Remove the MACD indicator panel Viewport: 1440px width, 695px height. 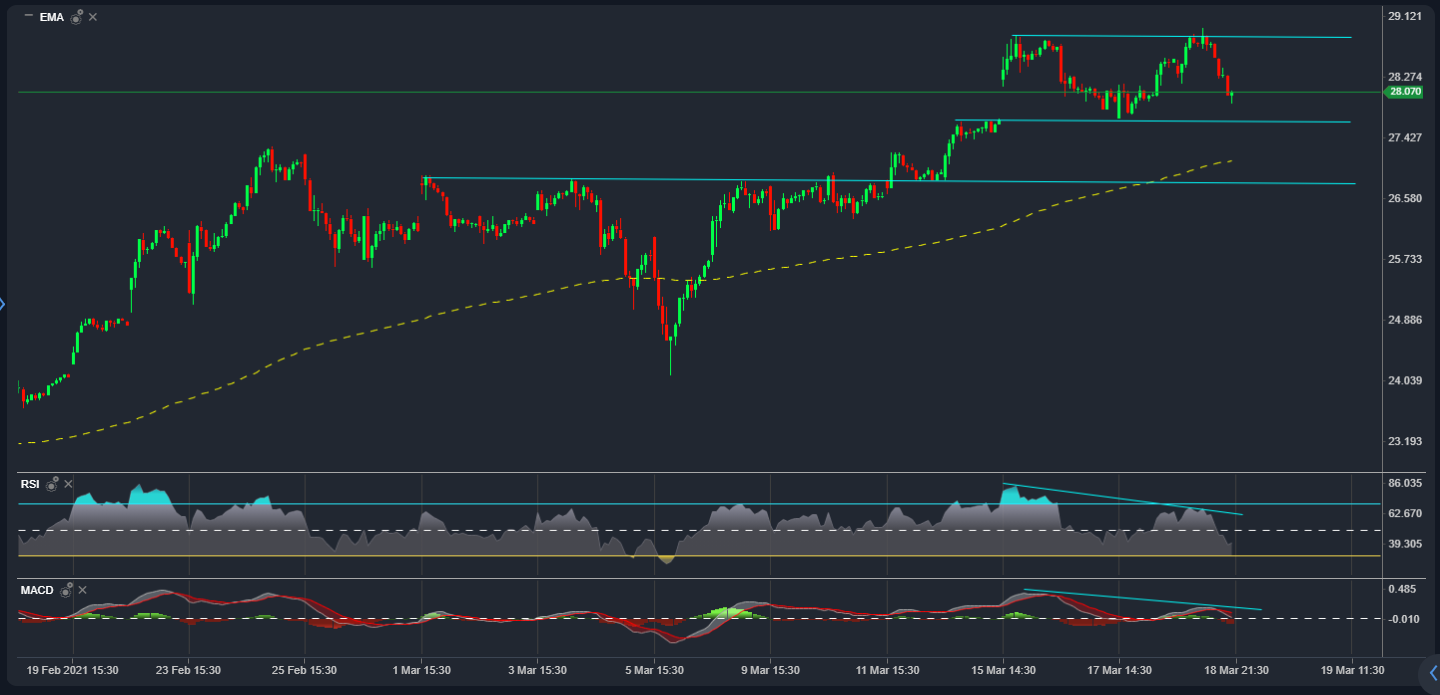83,590
